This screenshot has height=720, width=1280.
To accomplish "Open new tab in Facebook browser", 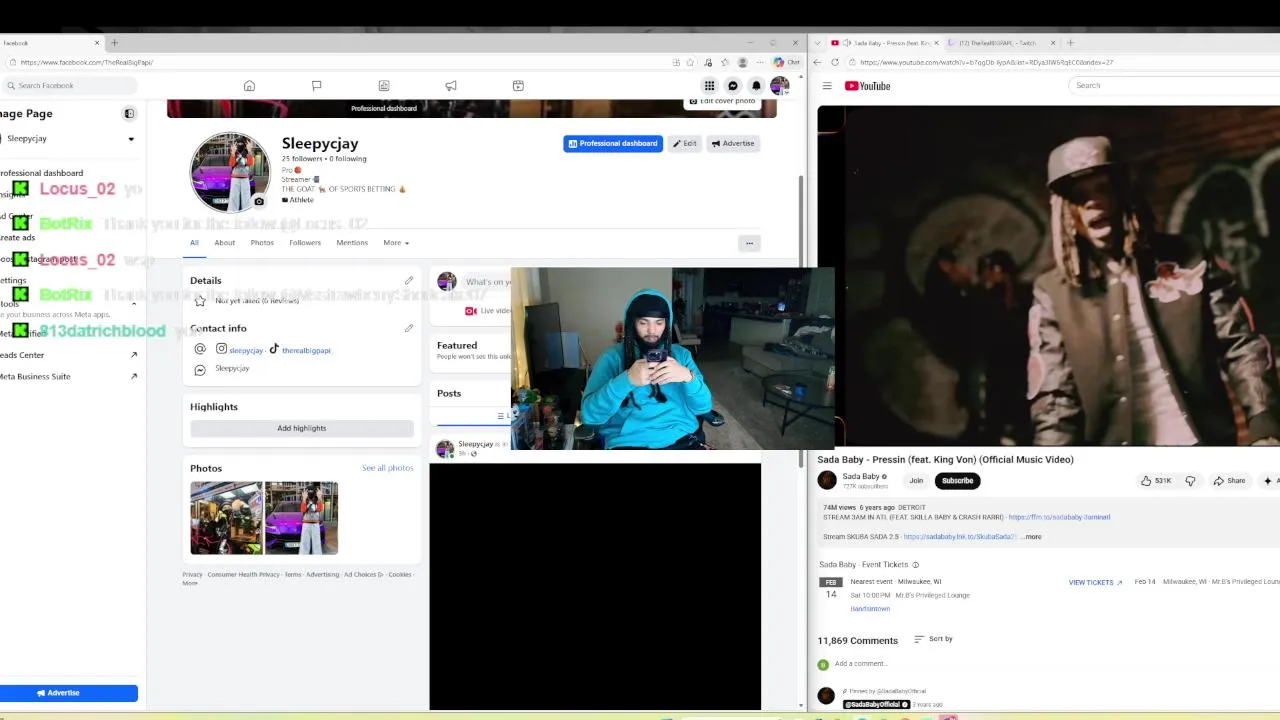I will (x=114, y=43).
